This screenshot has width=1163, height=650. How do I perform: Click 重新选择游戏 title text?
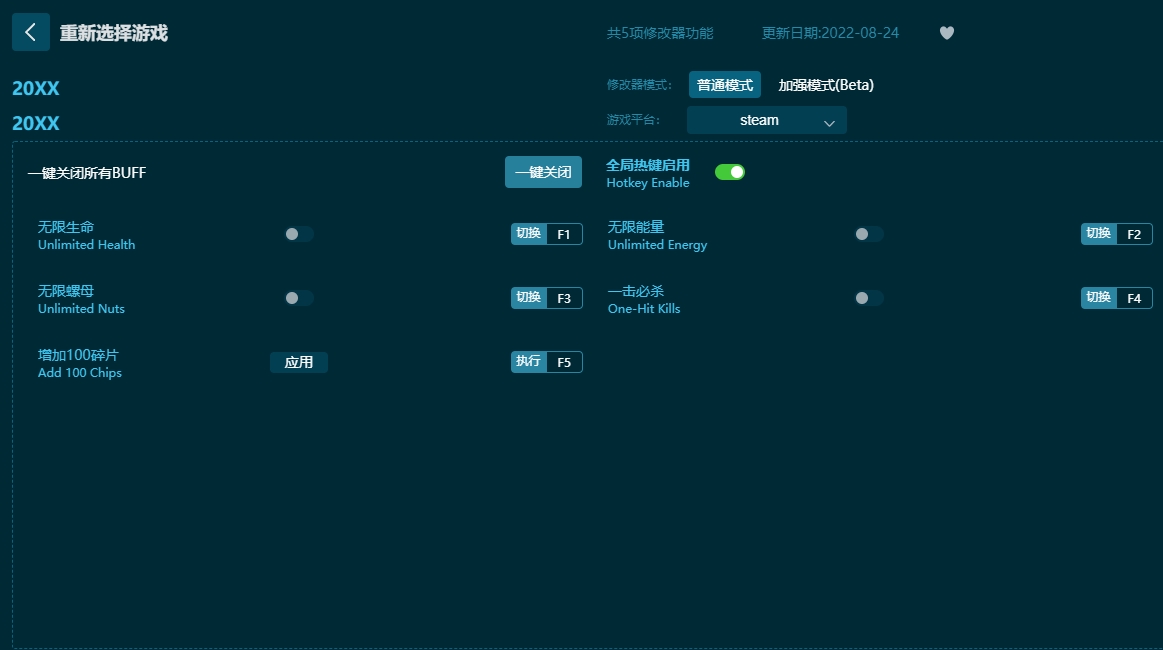coord(114,33)
